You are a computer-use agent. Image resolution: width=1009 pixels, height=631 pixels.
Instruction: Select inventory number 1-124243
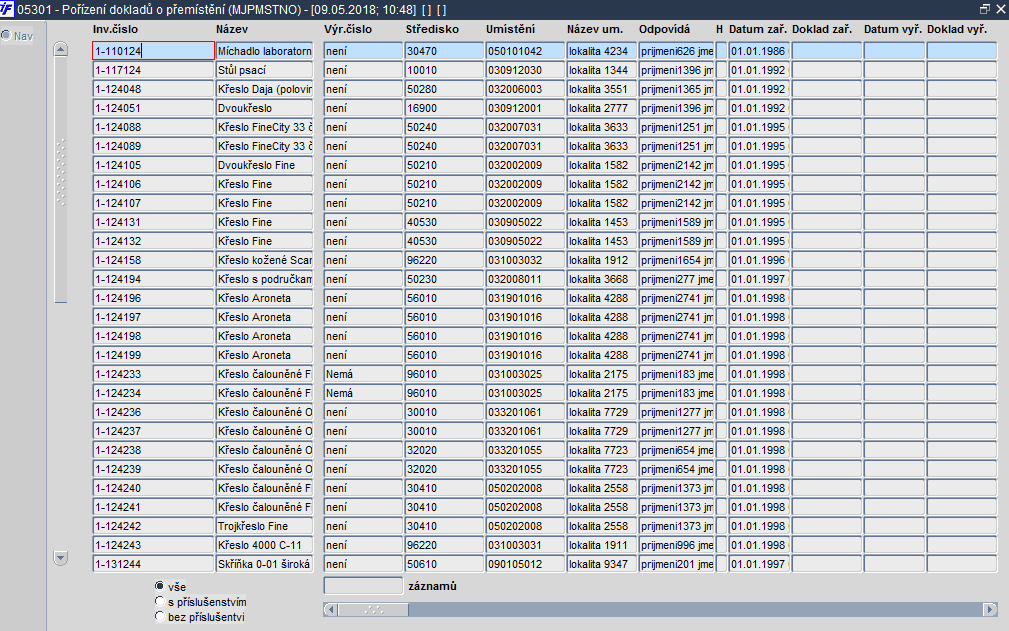point(153,545)
